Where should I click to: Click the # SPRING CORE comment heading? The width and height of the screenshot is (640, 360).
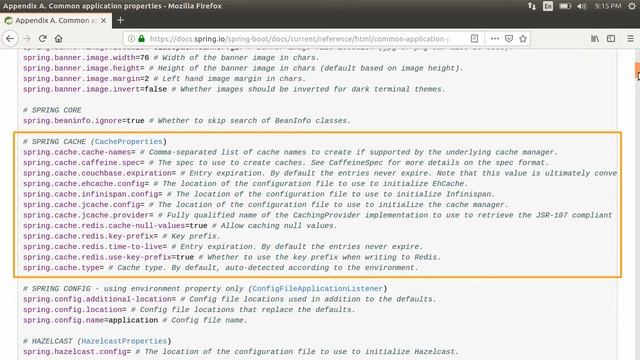(52, 110)
